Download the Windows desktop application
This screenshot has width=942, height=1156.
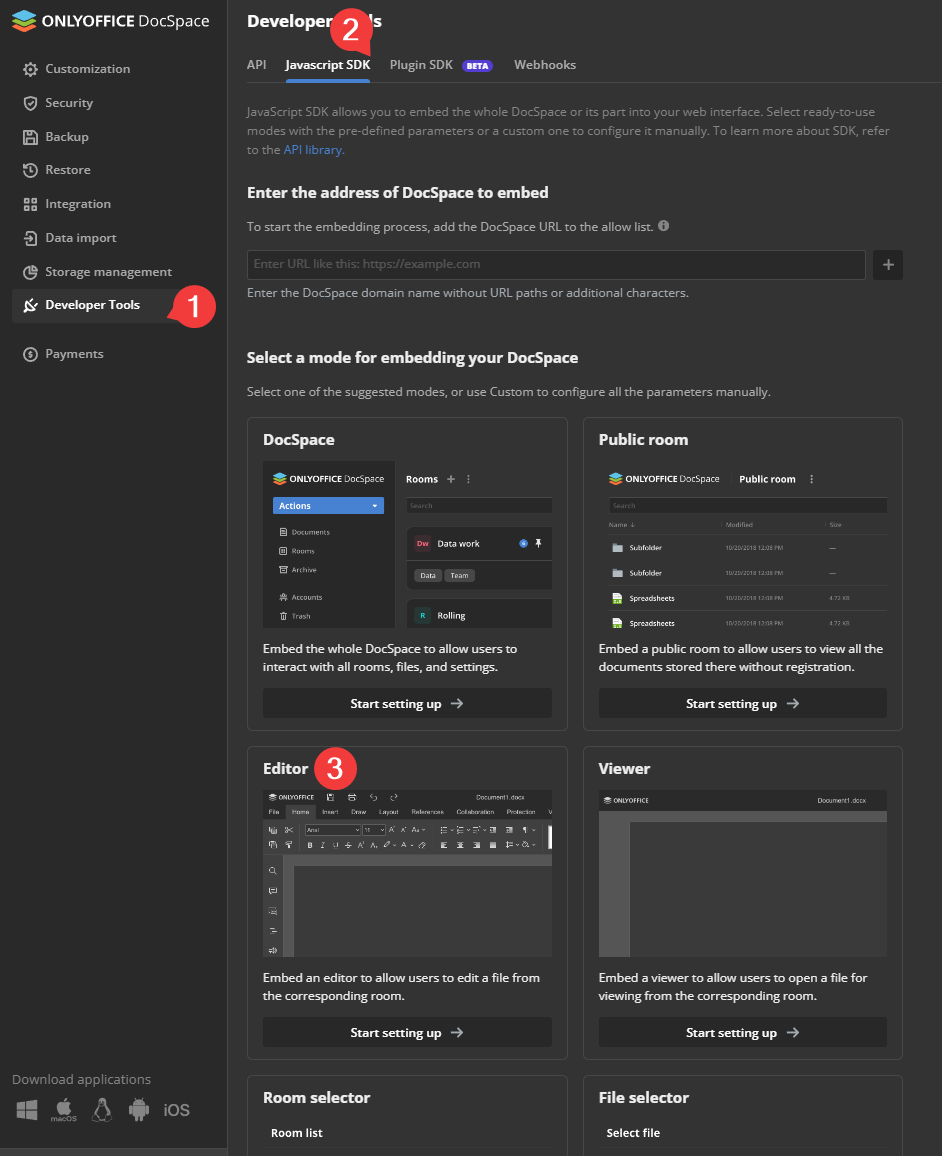click(x=27, y=1110)
